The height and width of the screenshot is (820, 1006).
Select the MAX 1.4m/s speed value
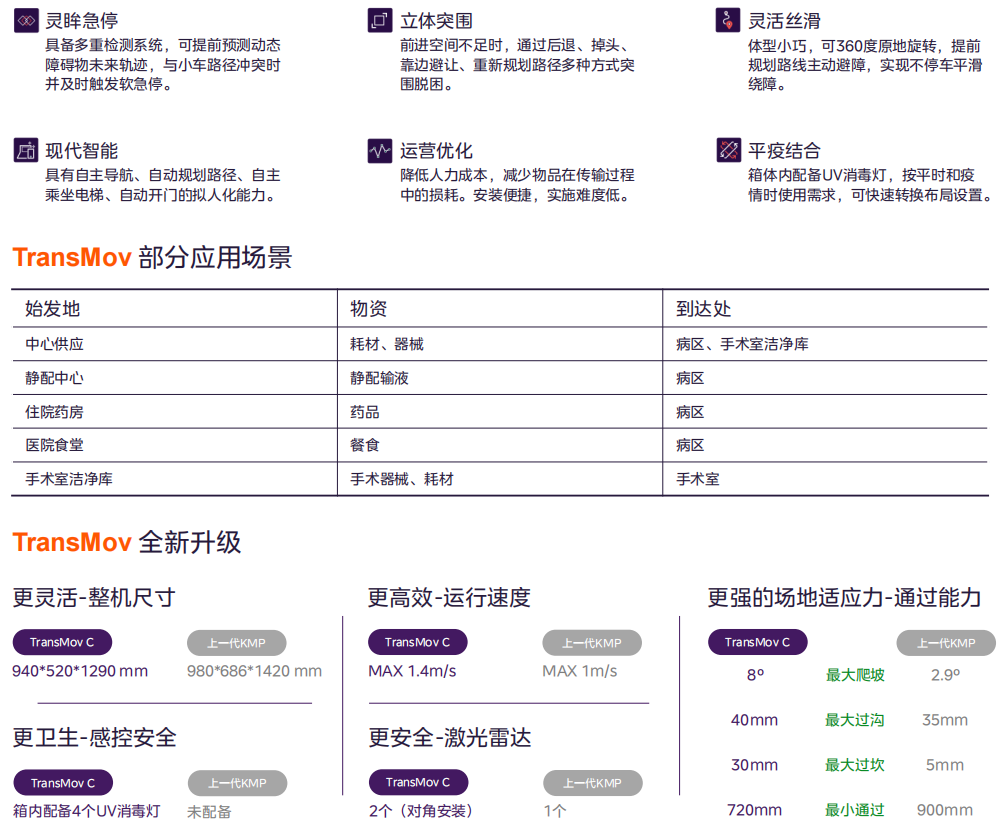[x=412, y=671]
